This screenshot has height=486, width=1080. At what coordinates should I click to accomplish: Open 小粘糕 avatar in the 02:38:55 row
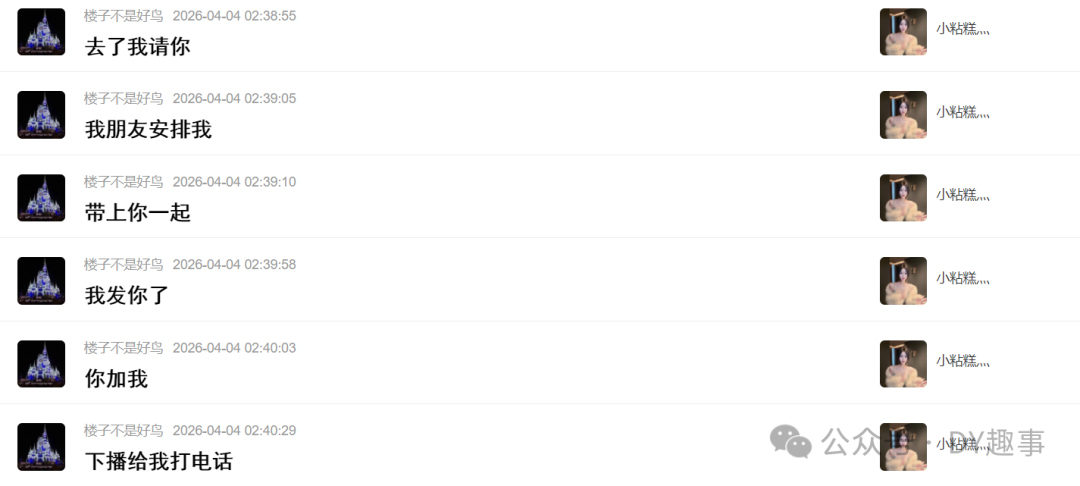903,32
